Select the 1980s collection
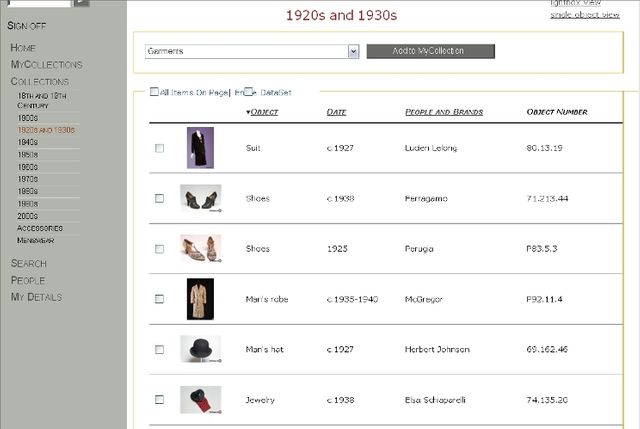640x429 pixels. [x=28, y=191]
